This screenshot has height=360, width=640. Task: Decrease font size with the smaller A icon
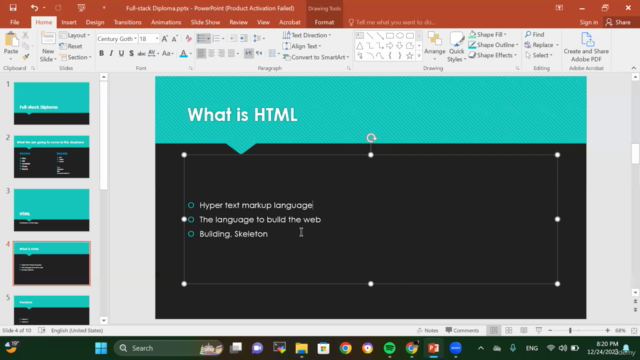pos(174,39)
